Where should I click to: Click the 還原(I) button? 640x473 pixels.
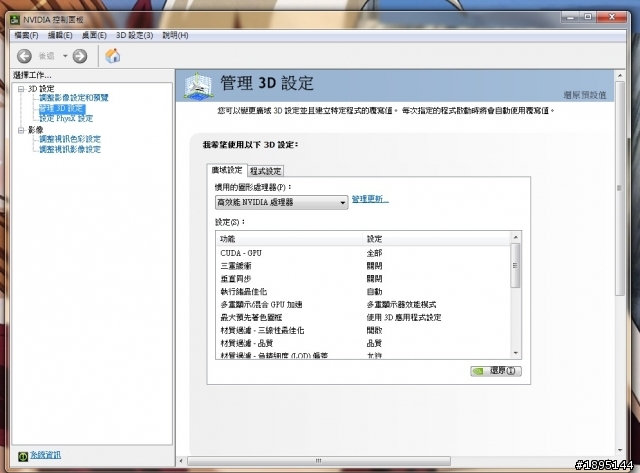pyautogui.click(x=496, y=371)
